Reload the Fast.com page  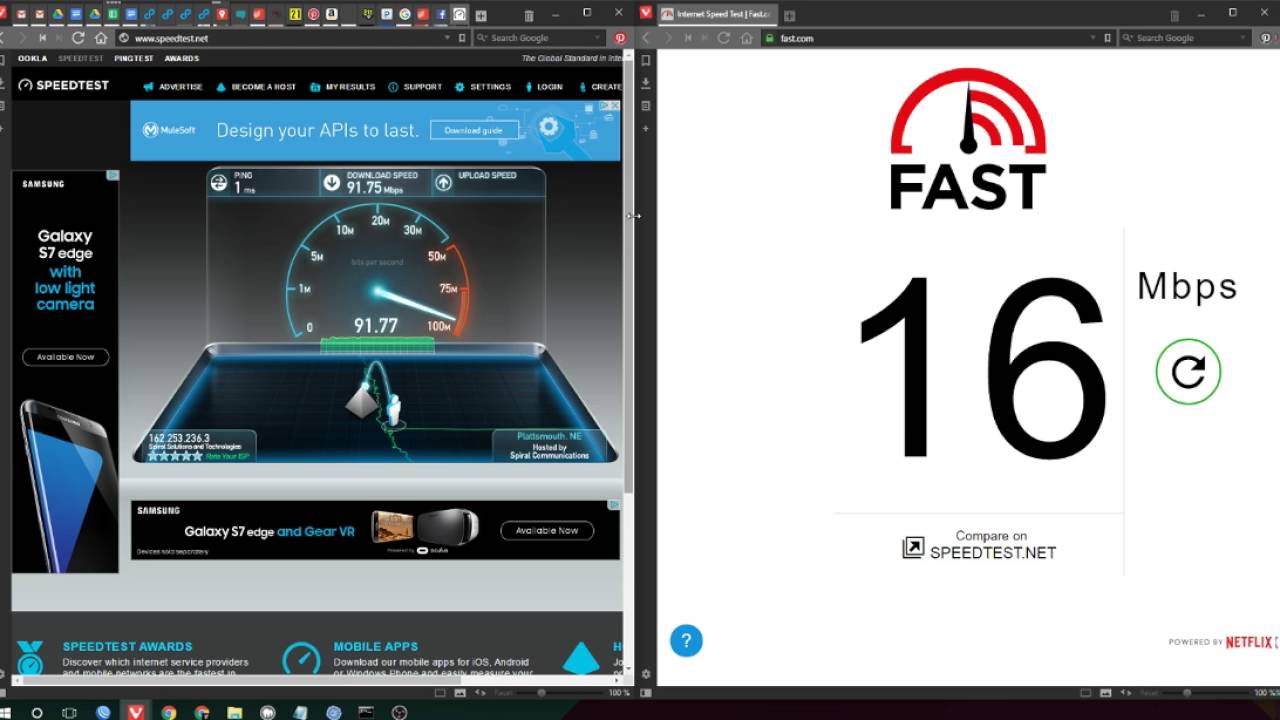click(x=724, y=38)
